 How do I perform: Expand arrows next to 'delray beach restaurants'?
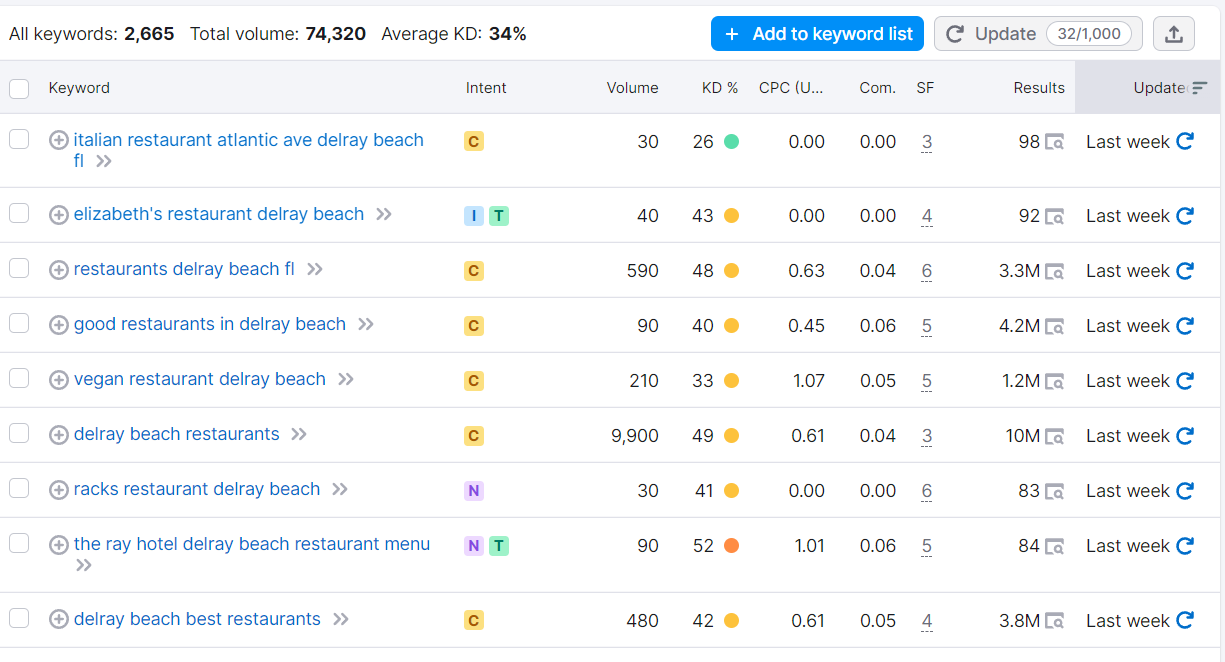coord(299,434)
